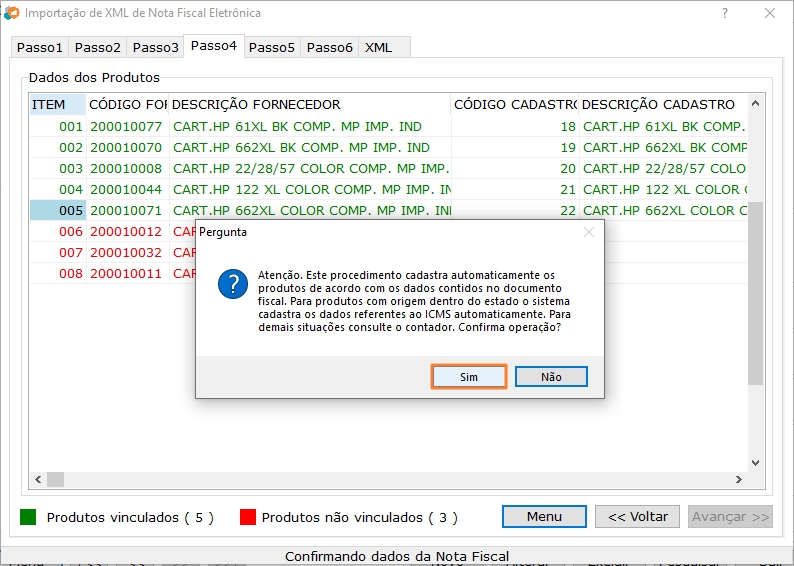The width and height of the screenshot is (794, 566).
Task: Click the red Produtos não vinculados swatch
Action: [x=248, y=517]
